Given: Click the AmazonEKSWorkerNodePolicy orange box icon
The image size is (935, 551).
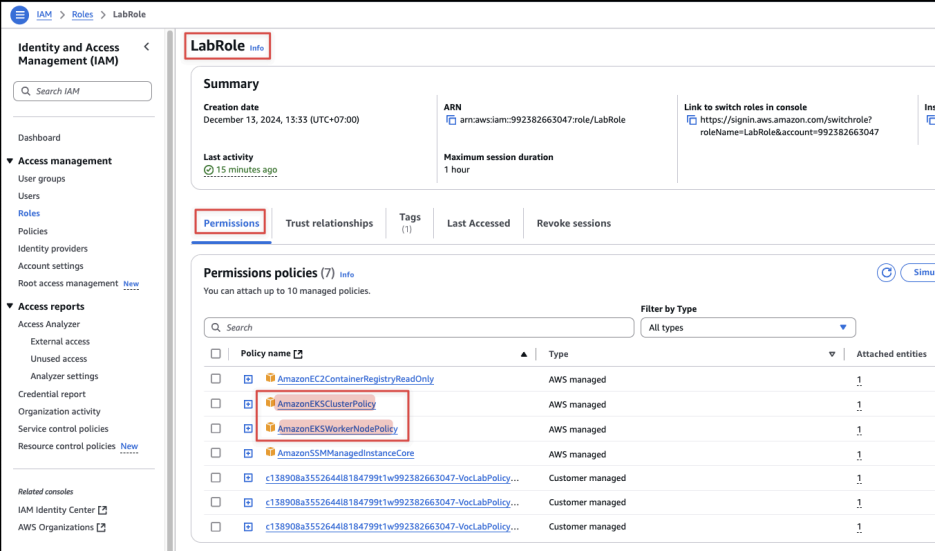Looking at the screenshot, I should [270, 428].
